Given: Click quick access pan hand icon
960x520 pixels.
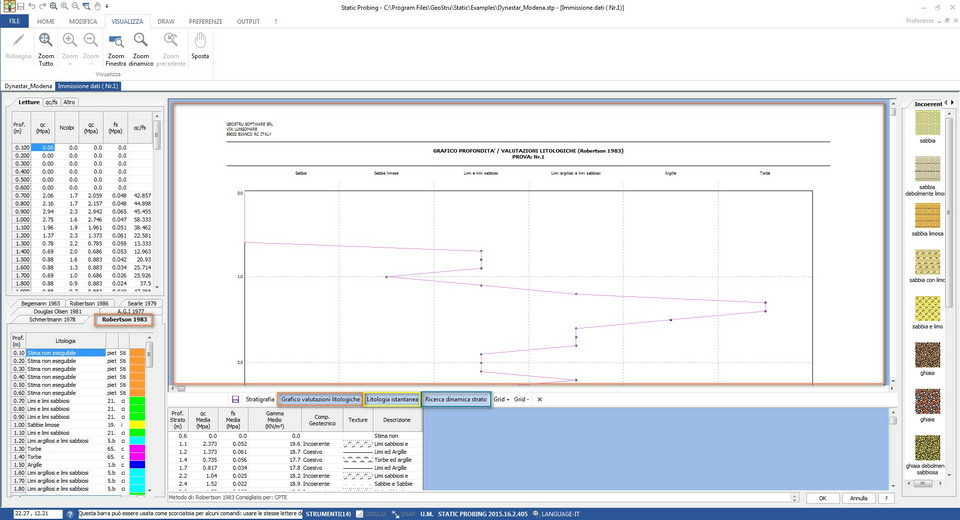Looking at the screenshot, I should pyautogui.click(x=97, y=6).
